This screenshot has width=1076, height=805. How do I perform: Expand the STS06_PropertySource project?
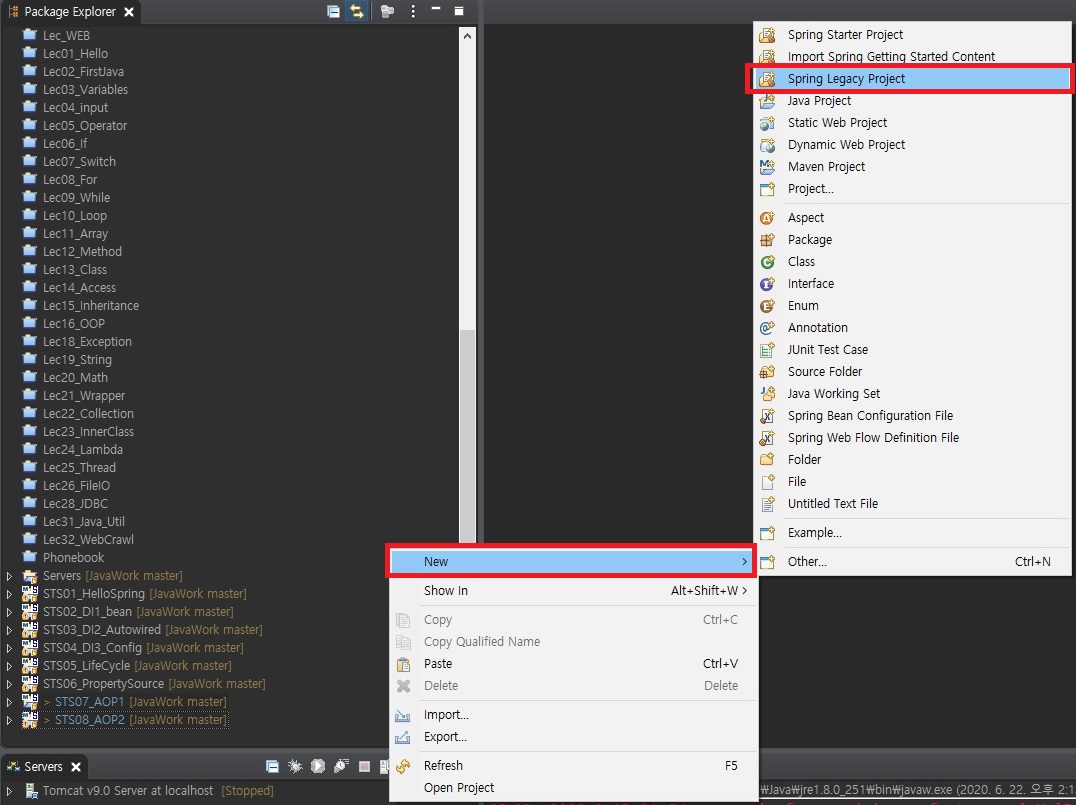tap(9, 684)
